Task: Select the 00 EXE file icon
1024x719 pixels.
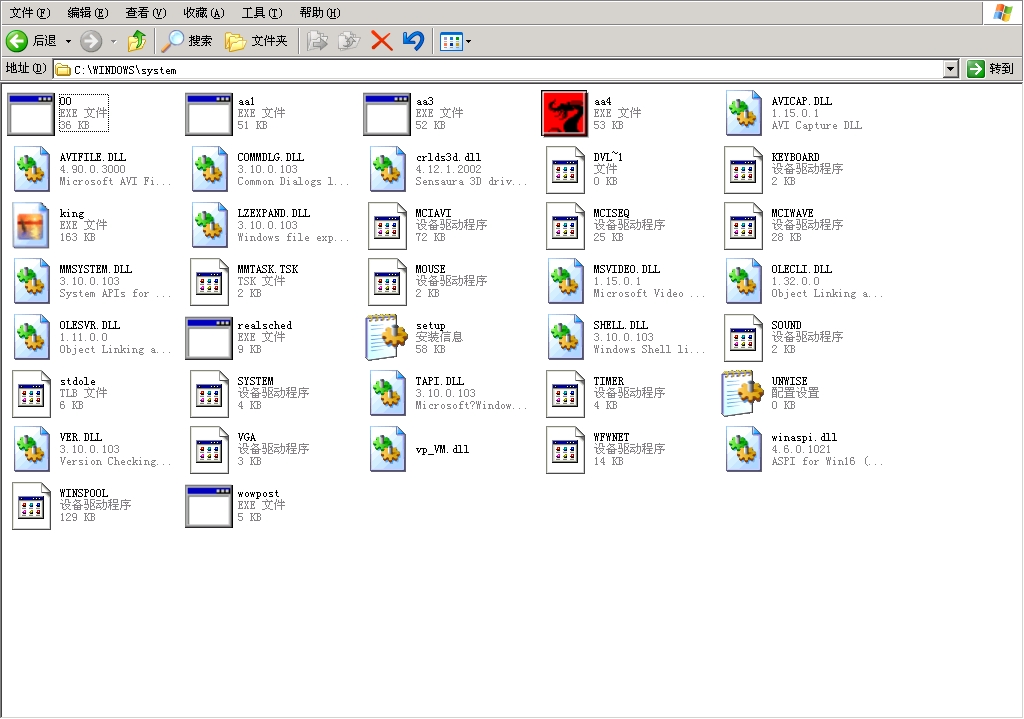Action: tap(30, 114)
